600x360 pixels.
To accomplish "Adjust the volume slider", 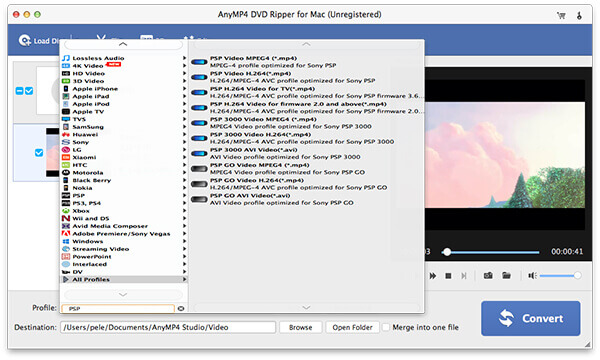I will [x=560, y=275].
